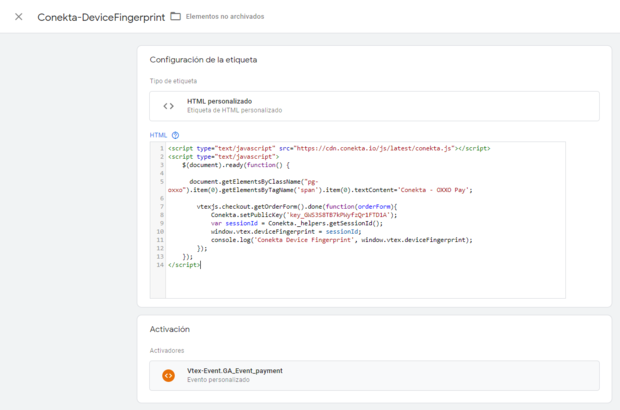Open the HTML help question mark icon
620x410 pixels.
pyautogui.click(x=175, y=135)
